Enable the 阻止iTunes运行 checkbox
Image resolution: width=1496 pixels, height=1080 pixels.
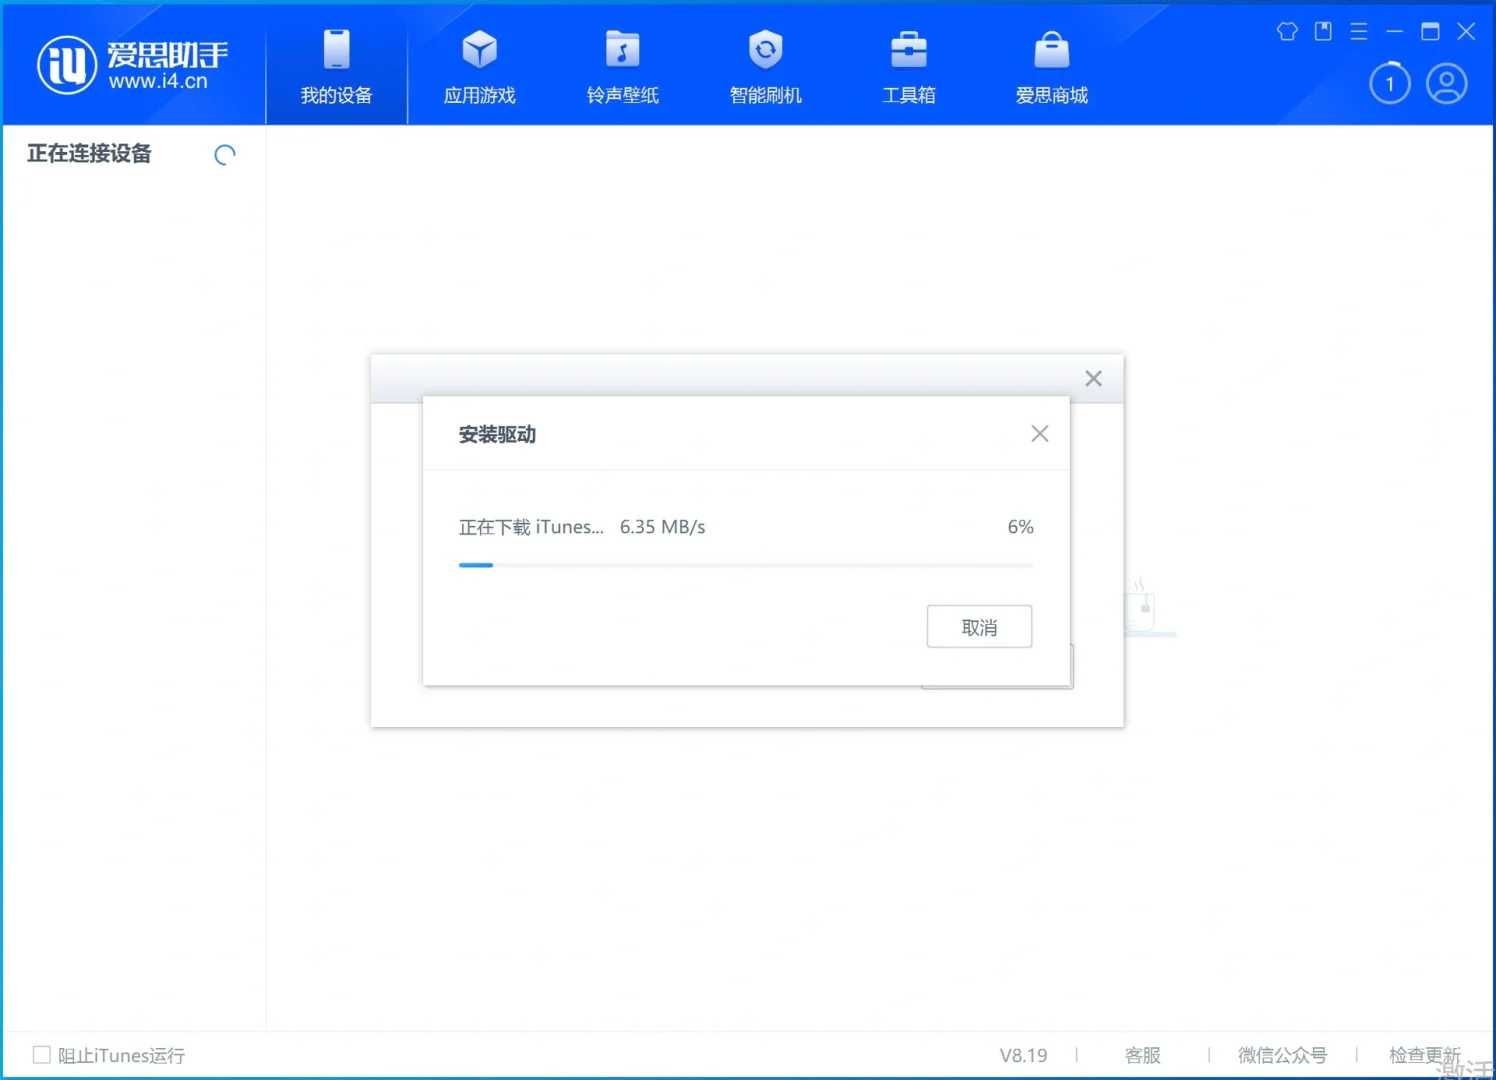(41, 1054)
